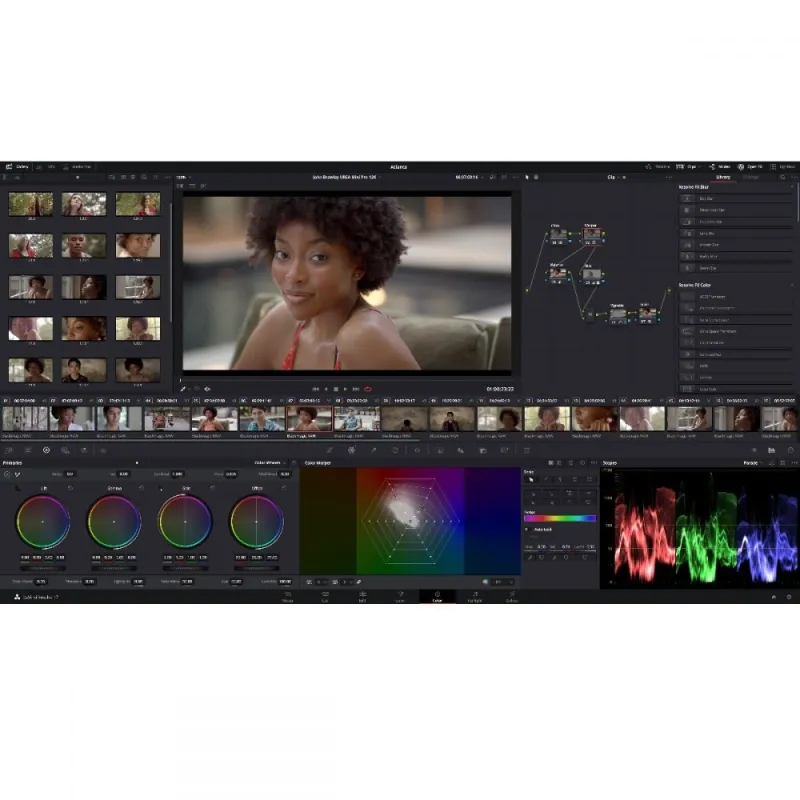
Task: Open project settings gear icon
Action: 788,596
